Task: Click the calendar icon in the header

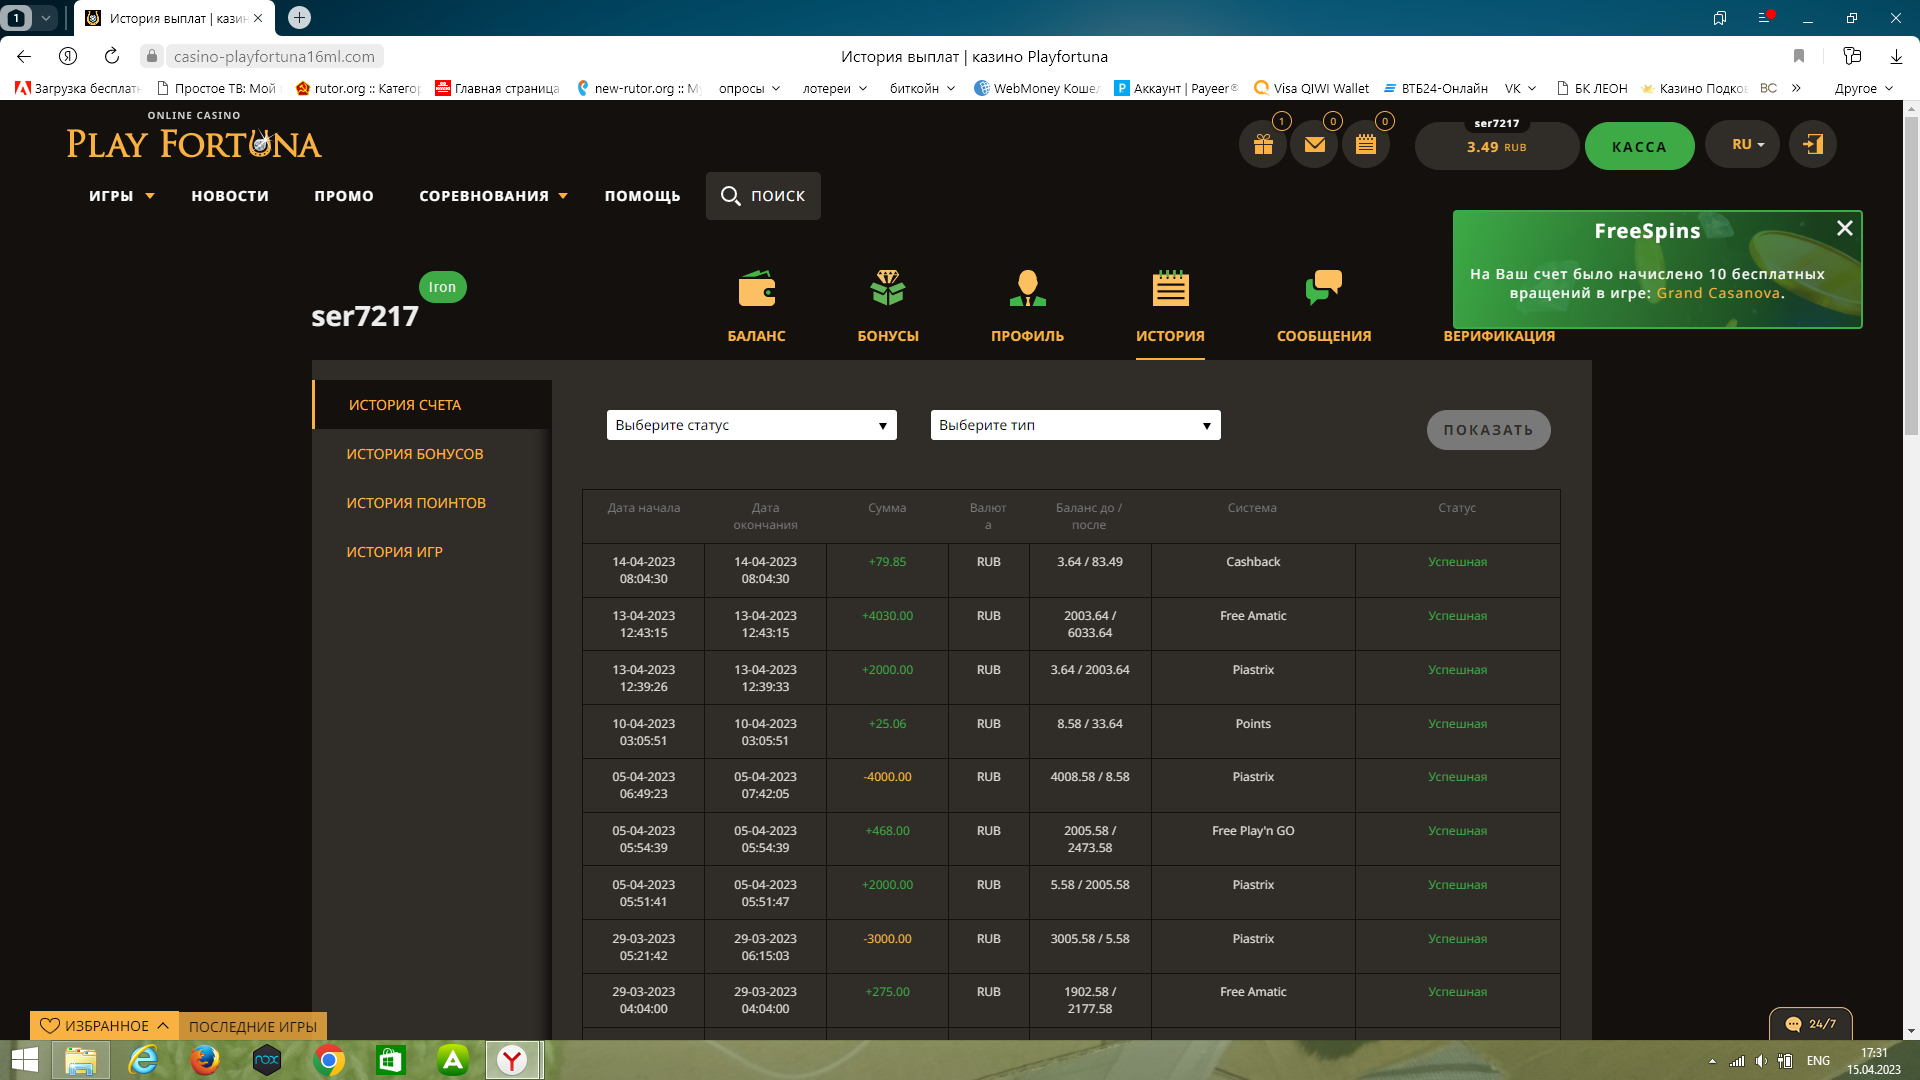Action: click(1365, 145)
